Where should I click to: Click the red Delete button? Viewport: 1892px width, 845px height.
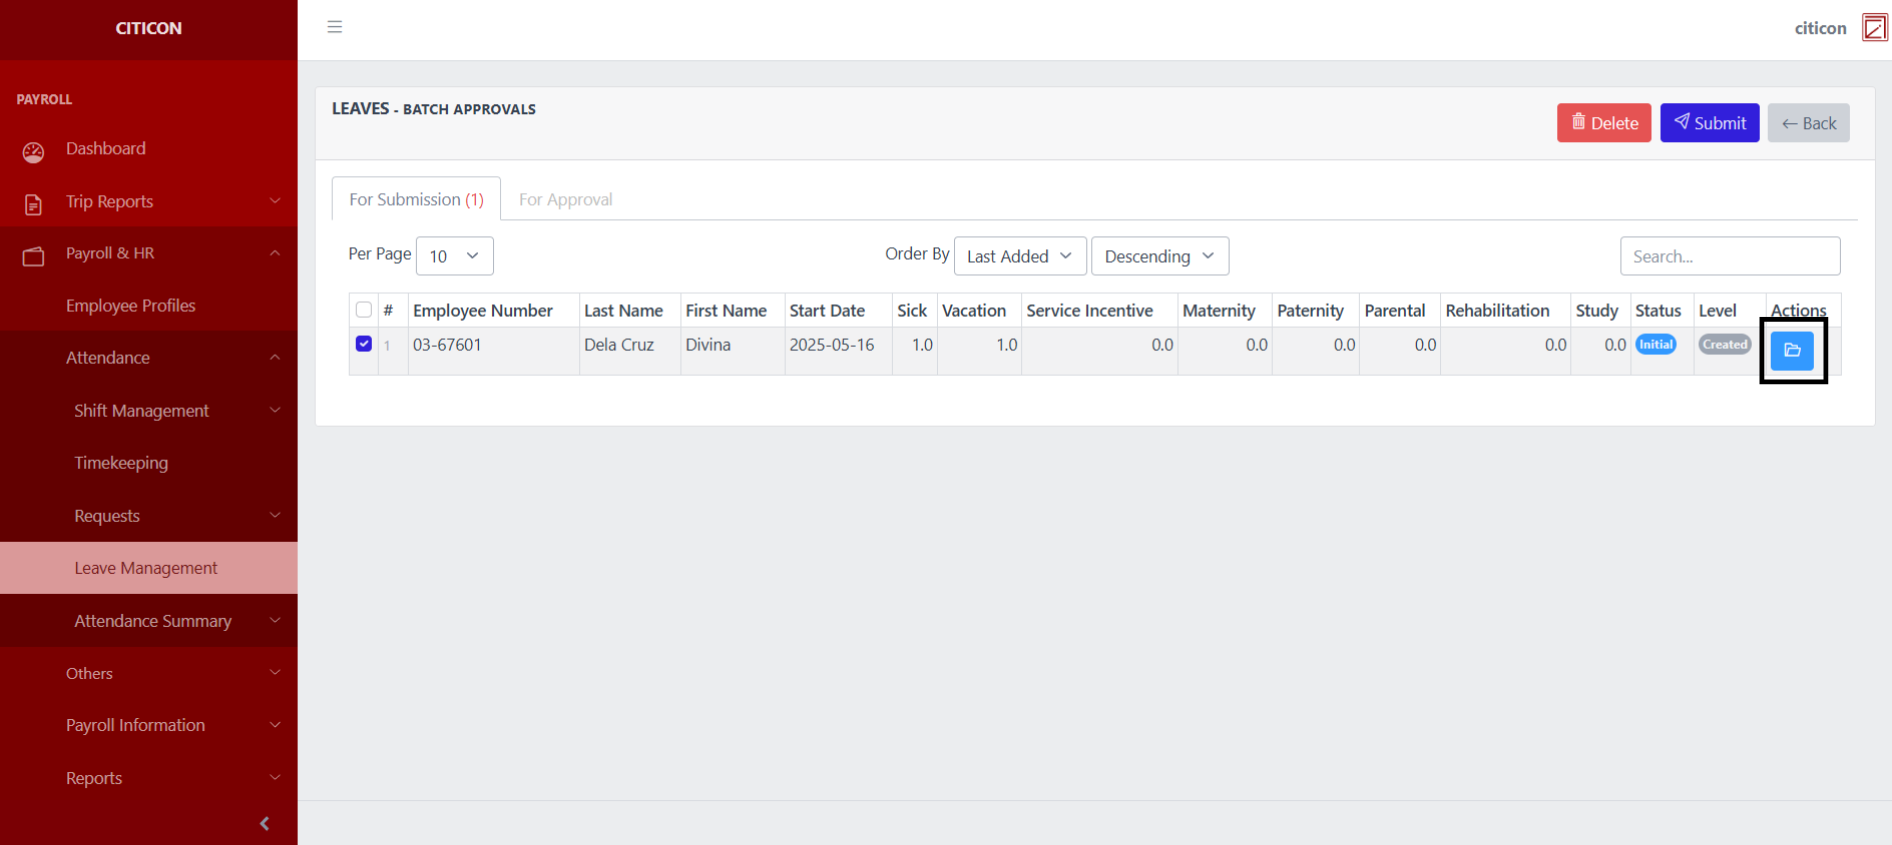point(1603,123)
